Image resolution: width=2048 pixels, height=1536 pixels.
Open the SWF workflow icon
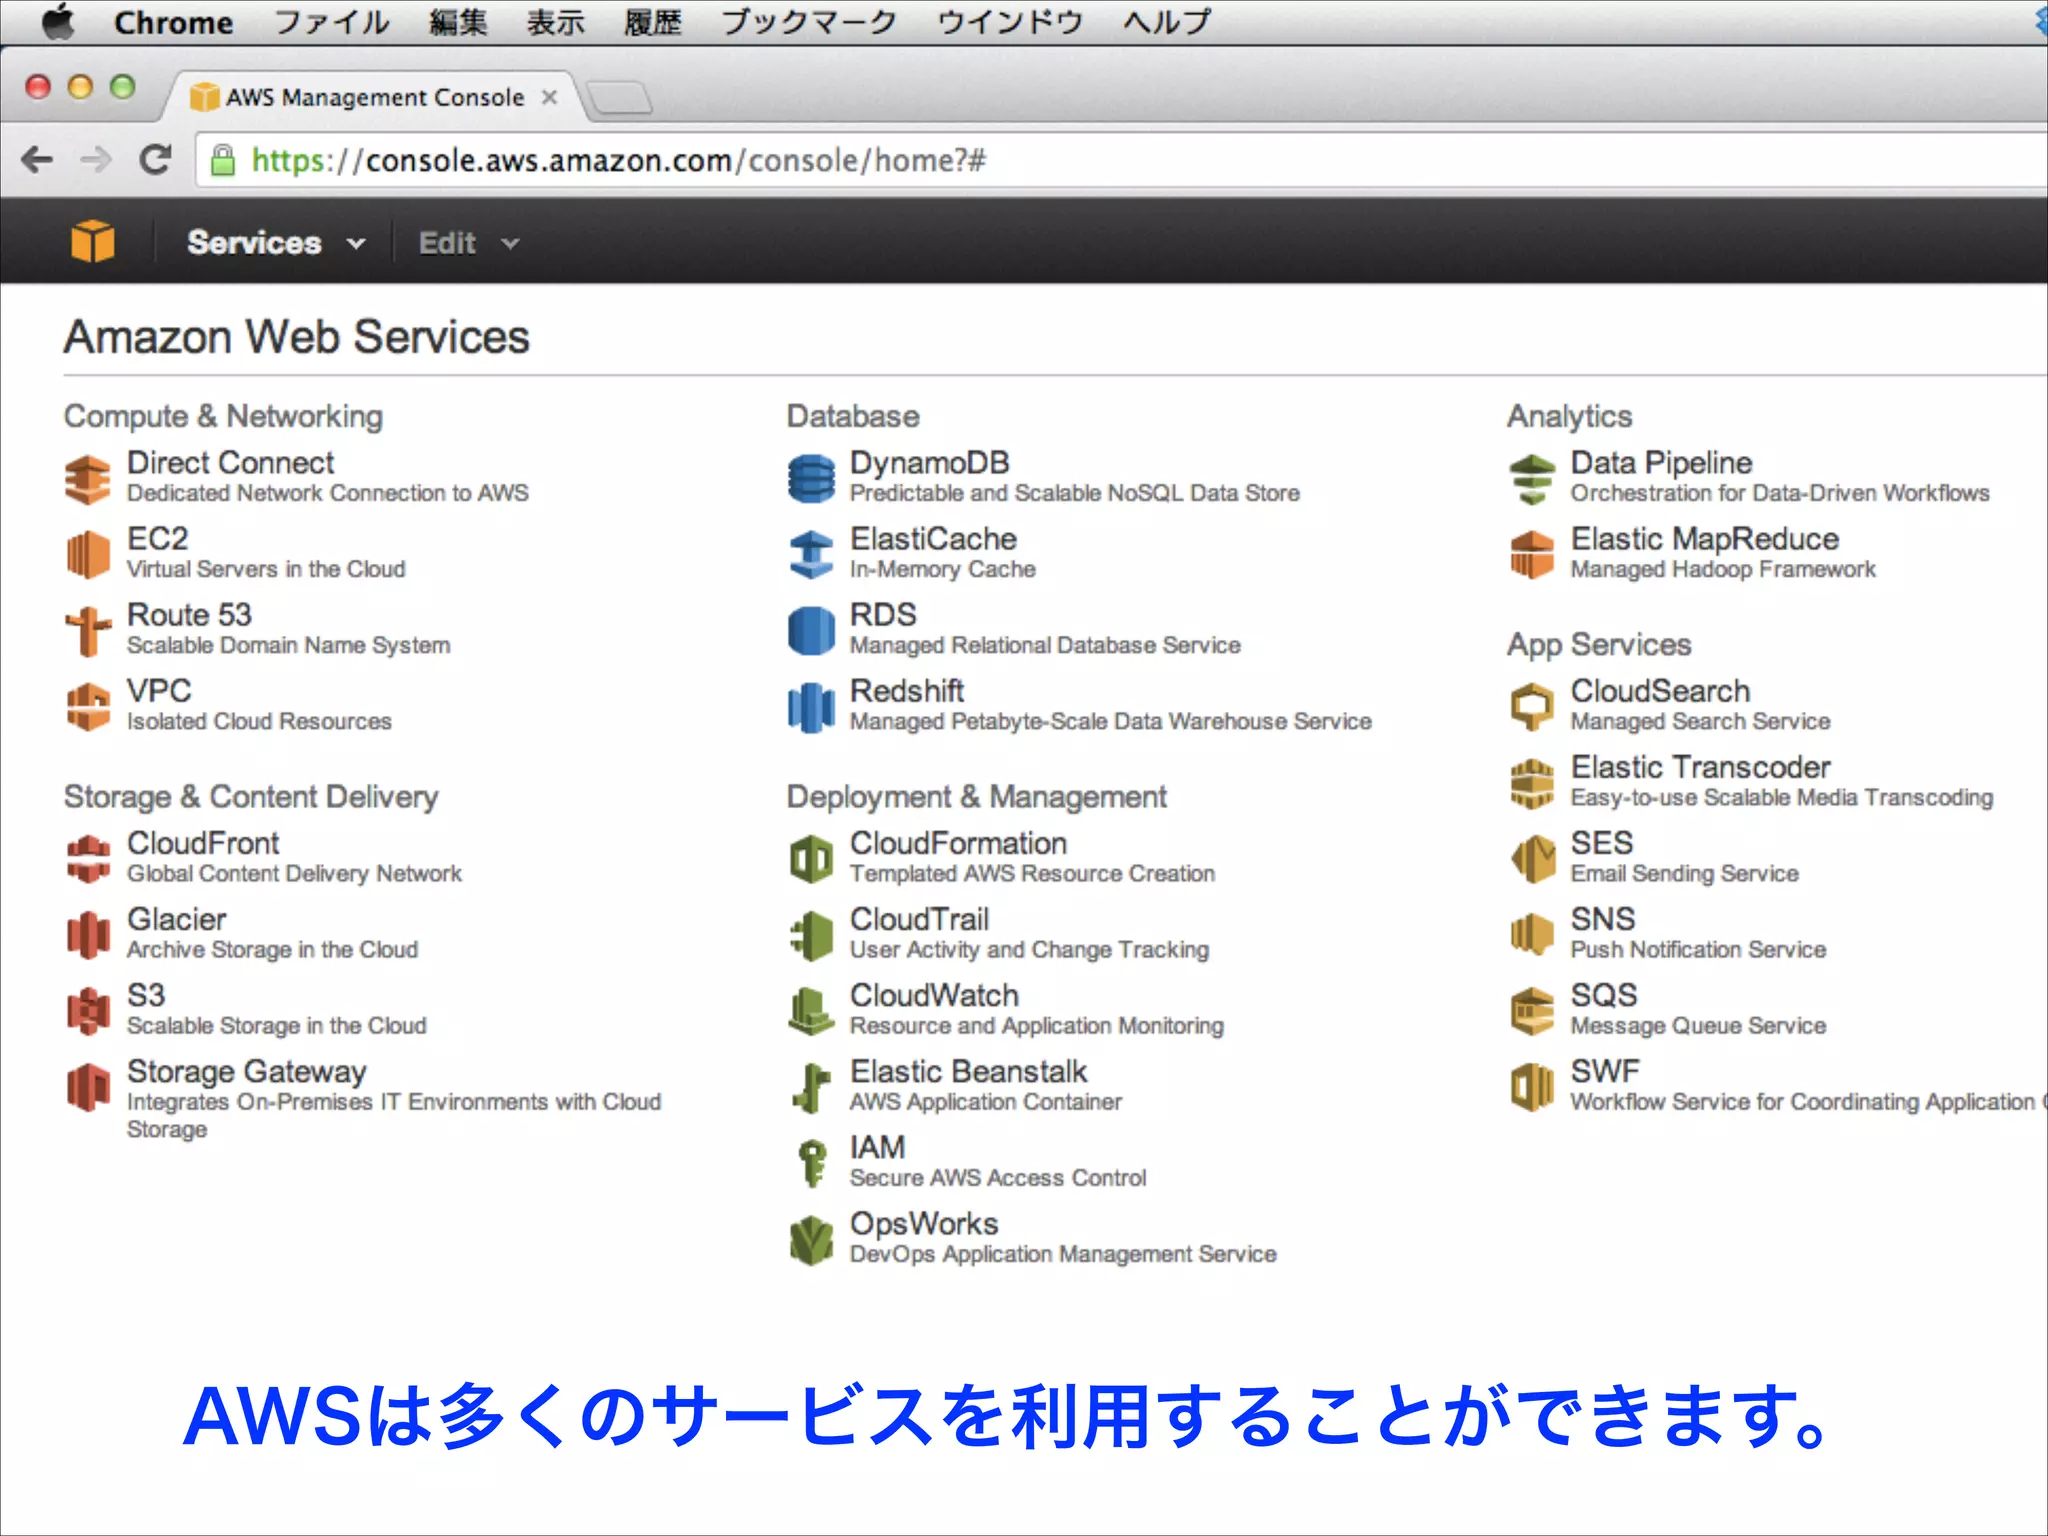pos(1532,1087)
